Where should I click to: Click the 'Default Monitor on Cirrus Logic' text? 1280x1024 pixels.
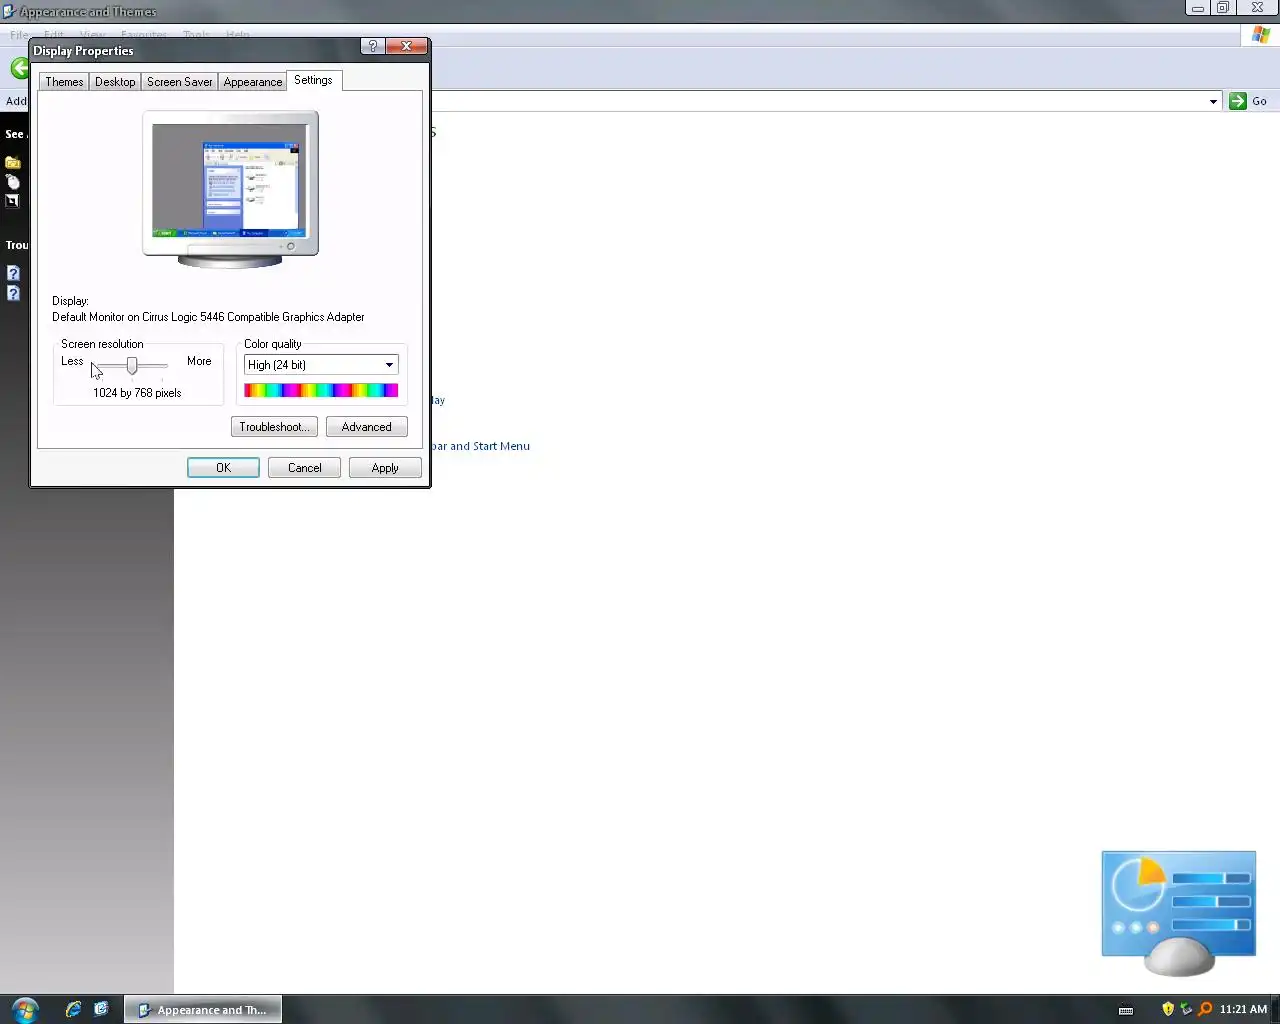point(208,317)
